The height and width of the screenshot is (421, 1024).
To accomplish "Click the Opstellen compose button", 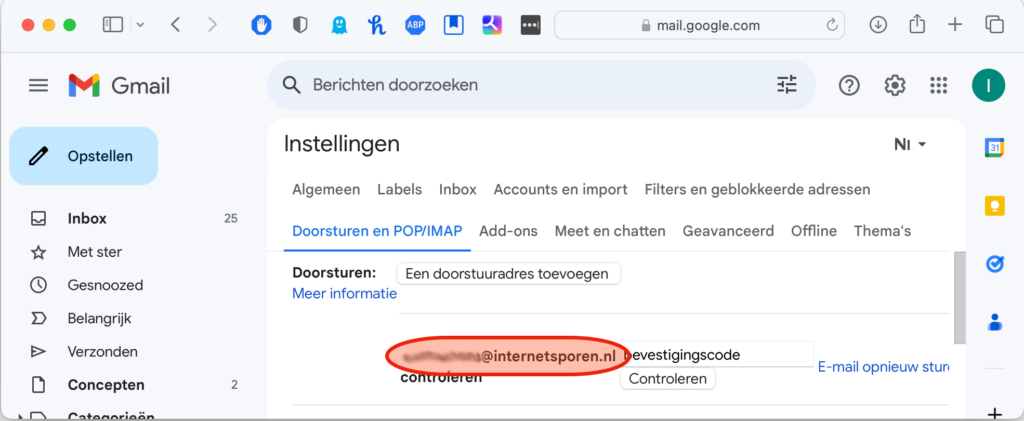I will (x=84, y=156).
